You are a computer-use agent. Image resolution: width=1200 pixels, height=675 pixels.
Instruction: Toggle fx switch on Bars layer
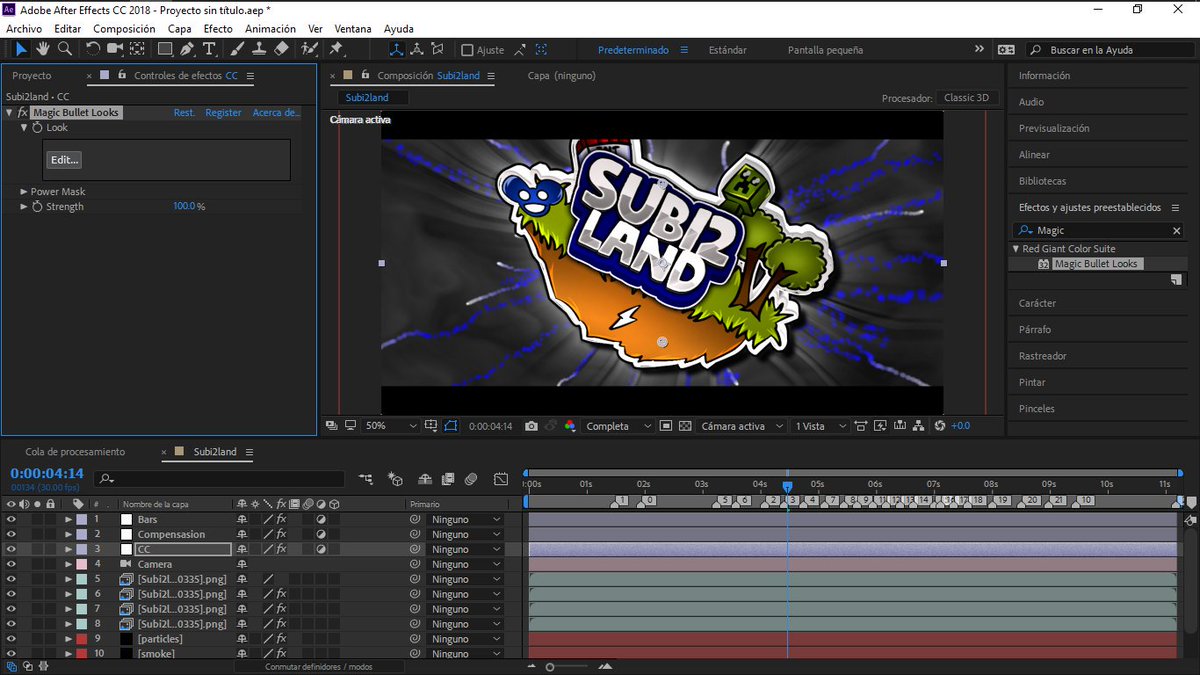point(281,519)
